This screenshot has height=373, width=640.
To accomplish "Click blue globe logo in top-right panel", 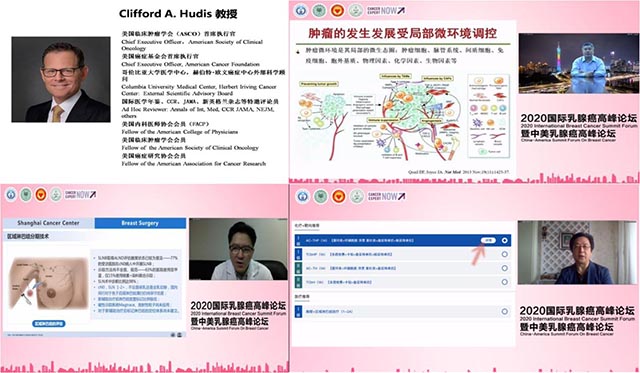I will (301, 11).
